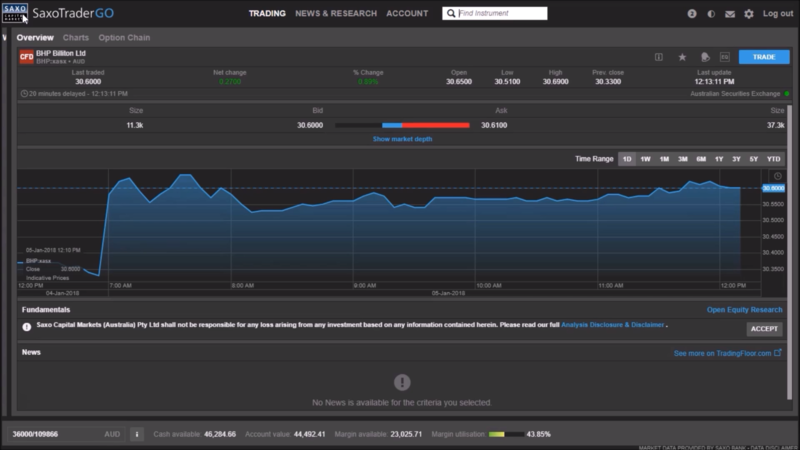This screenshot has height=450, width=800.
Task: Select the 3Y time range
Action: click(736, 159)
